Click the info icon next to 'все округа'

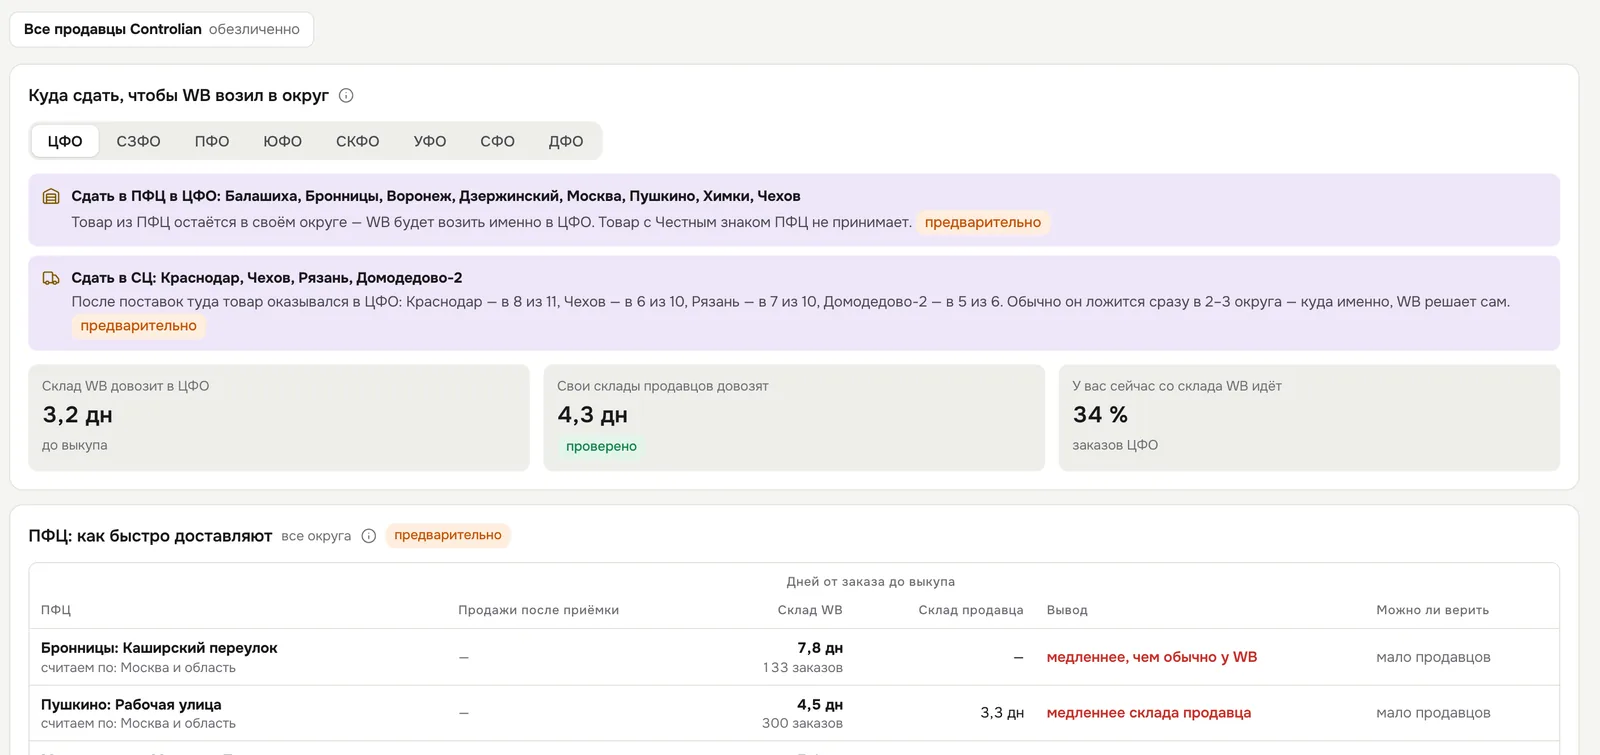pyautogui.click(x=369, y=536)
